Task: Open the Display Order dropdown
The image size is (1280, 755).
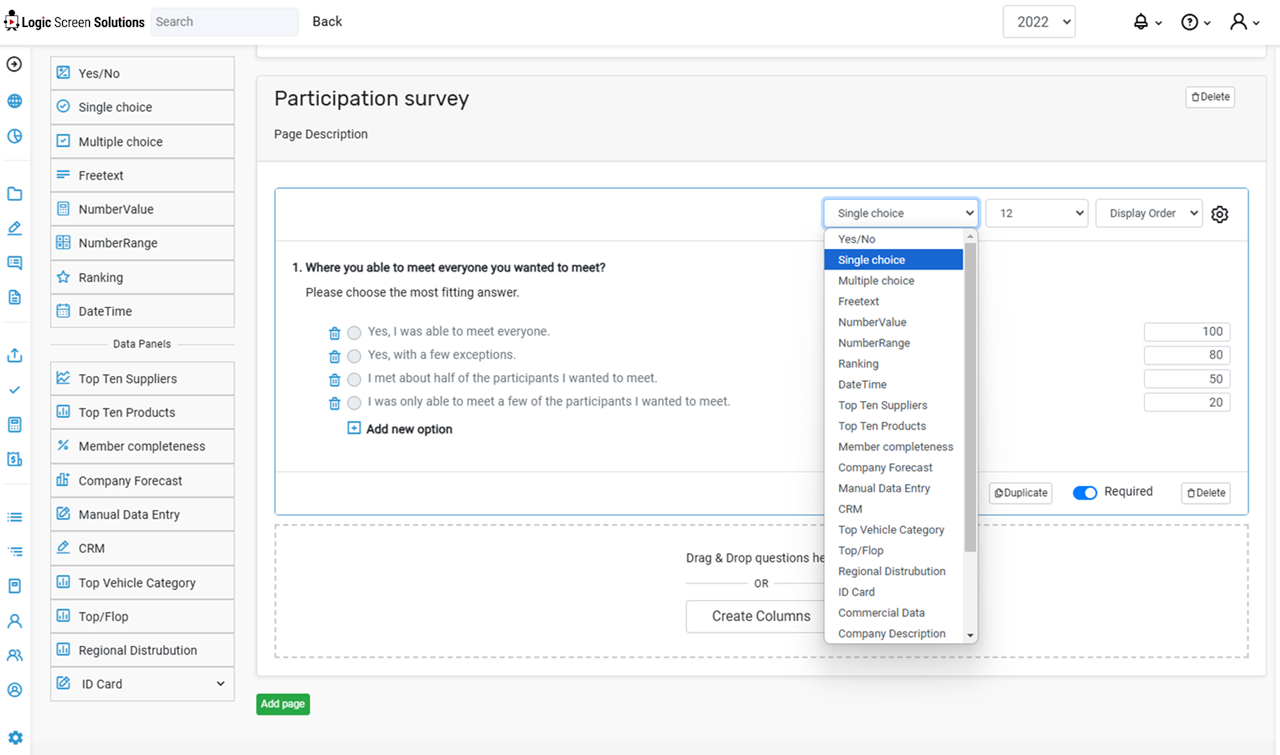Action: click(x=1149, y=213)
